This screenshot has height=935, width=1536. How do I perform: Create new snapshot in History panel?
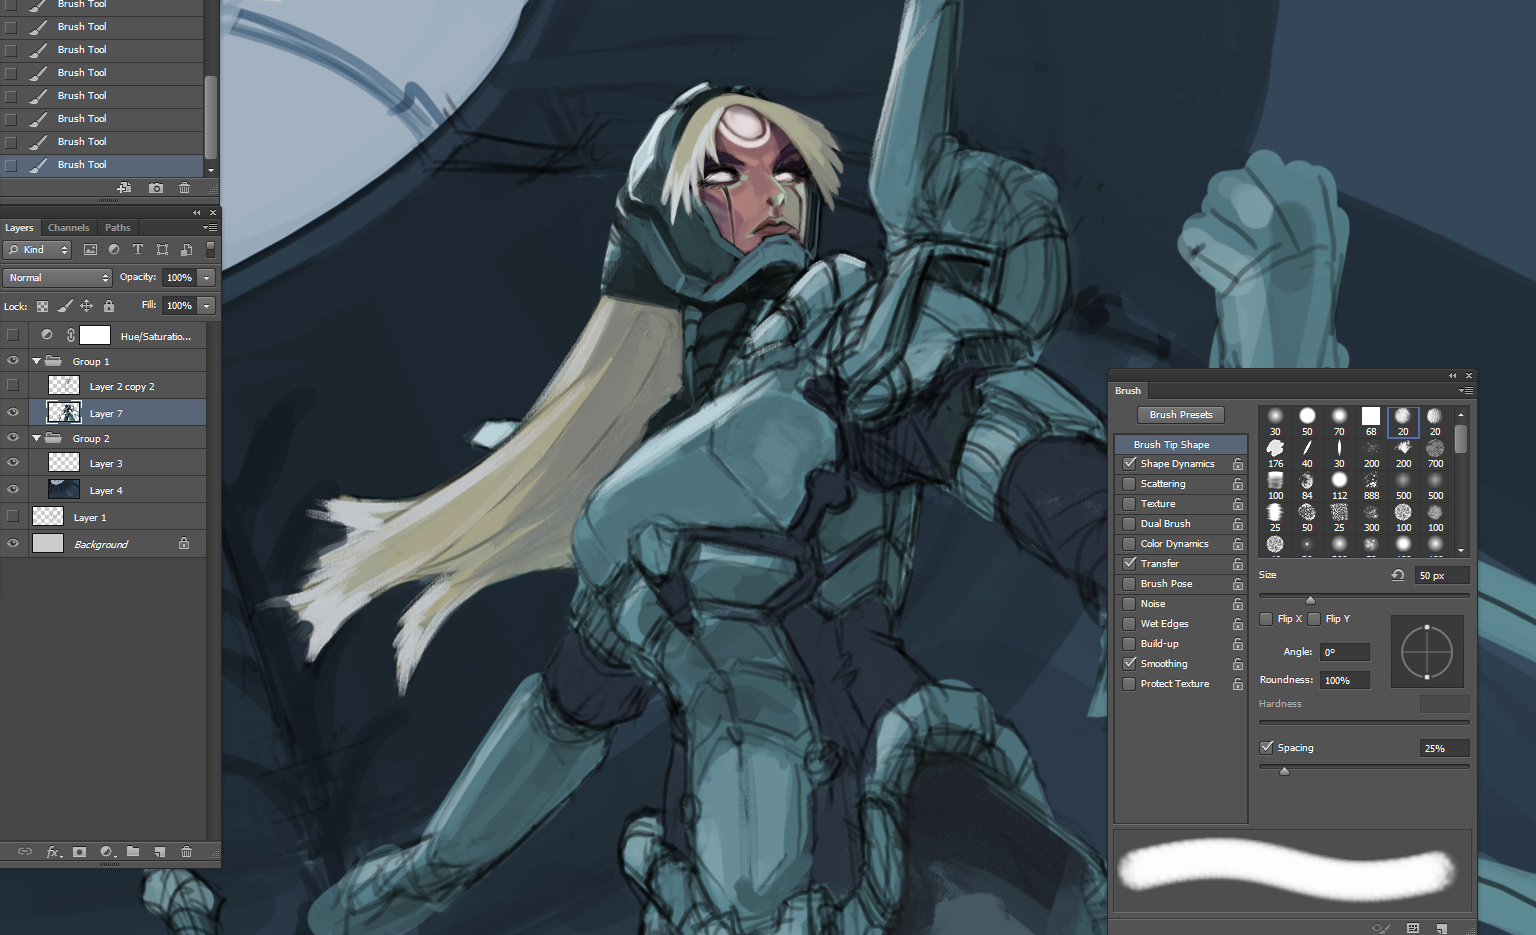click(156, 187)
